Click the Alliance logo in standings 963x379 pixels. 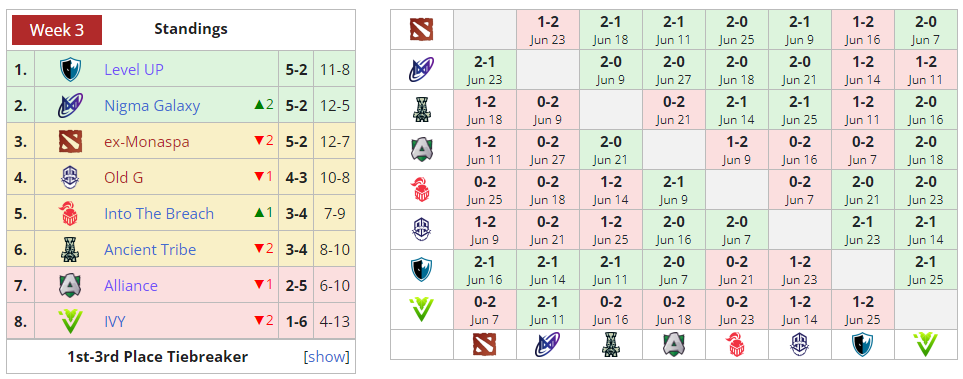click(70, 286)
